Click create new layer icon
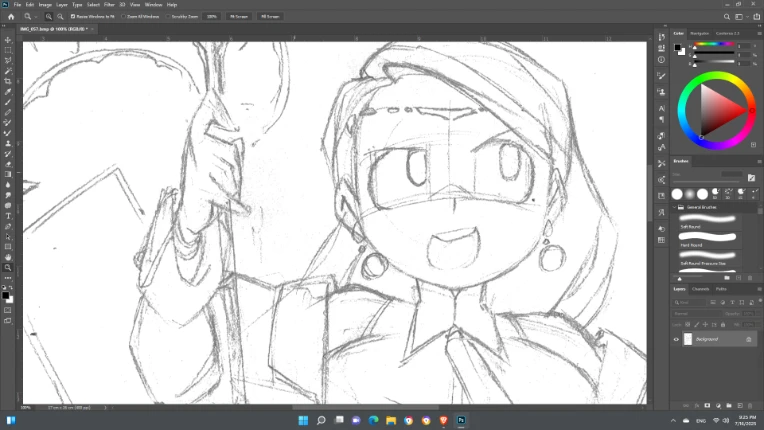Screen dimensions: 764x430 [740, 406]
